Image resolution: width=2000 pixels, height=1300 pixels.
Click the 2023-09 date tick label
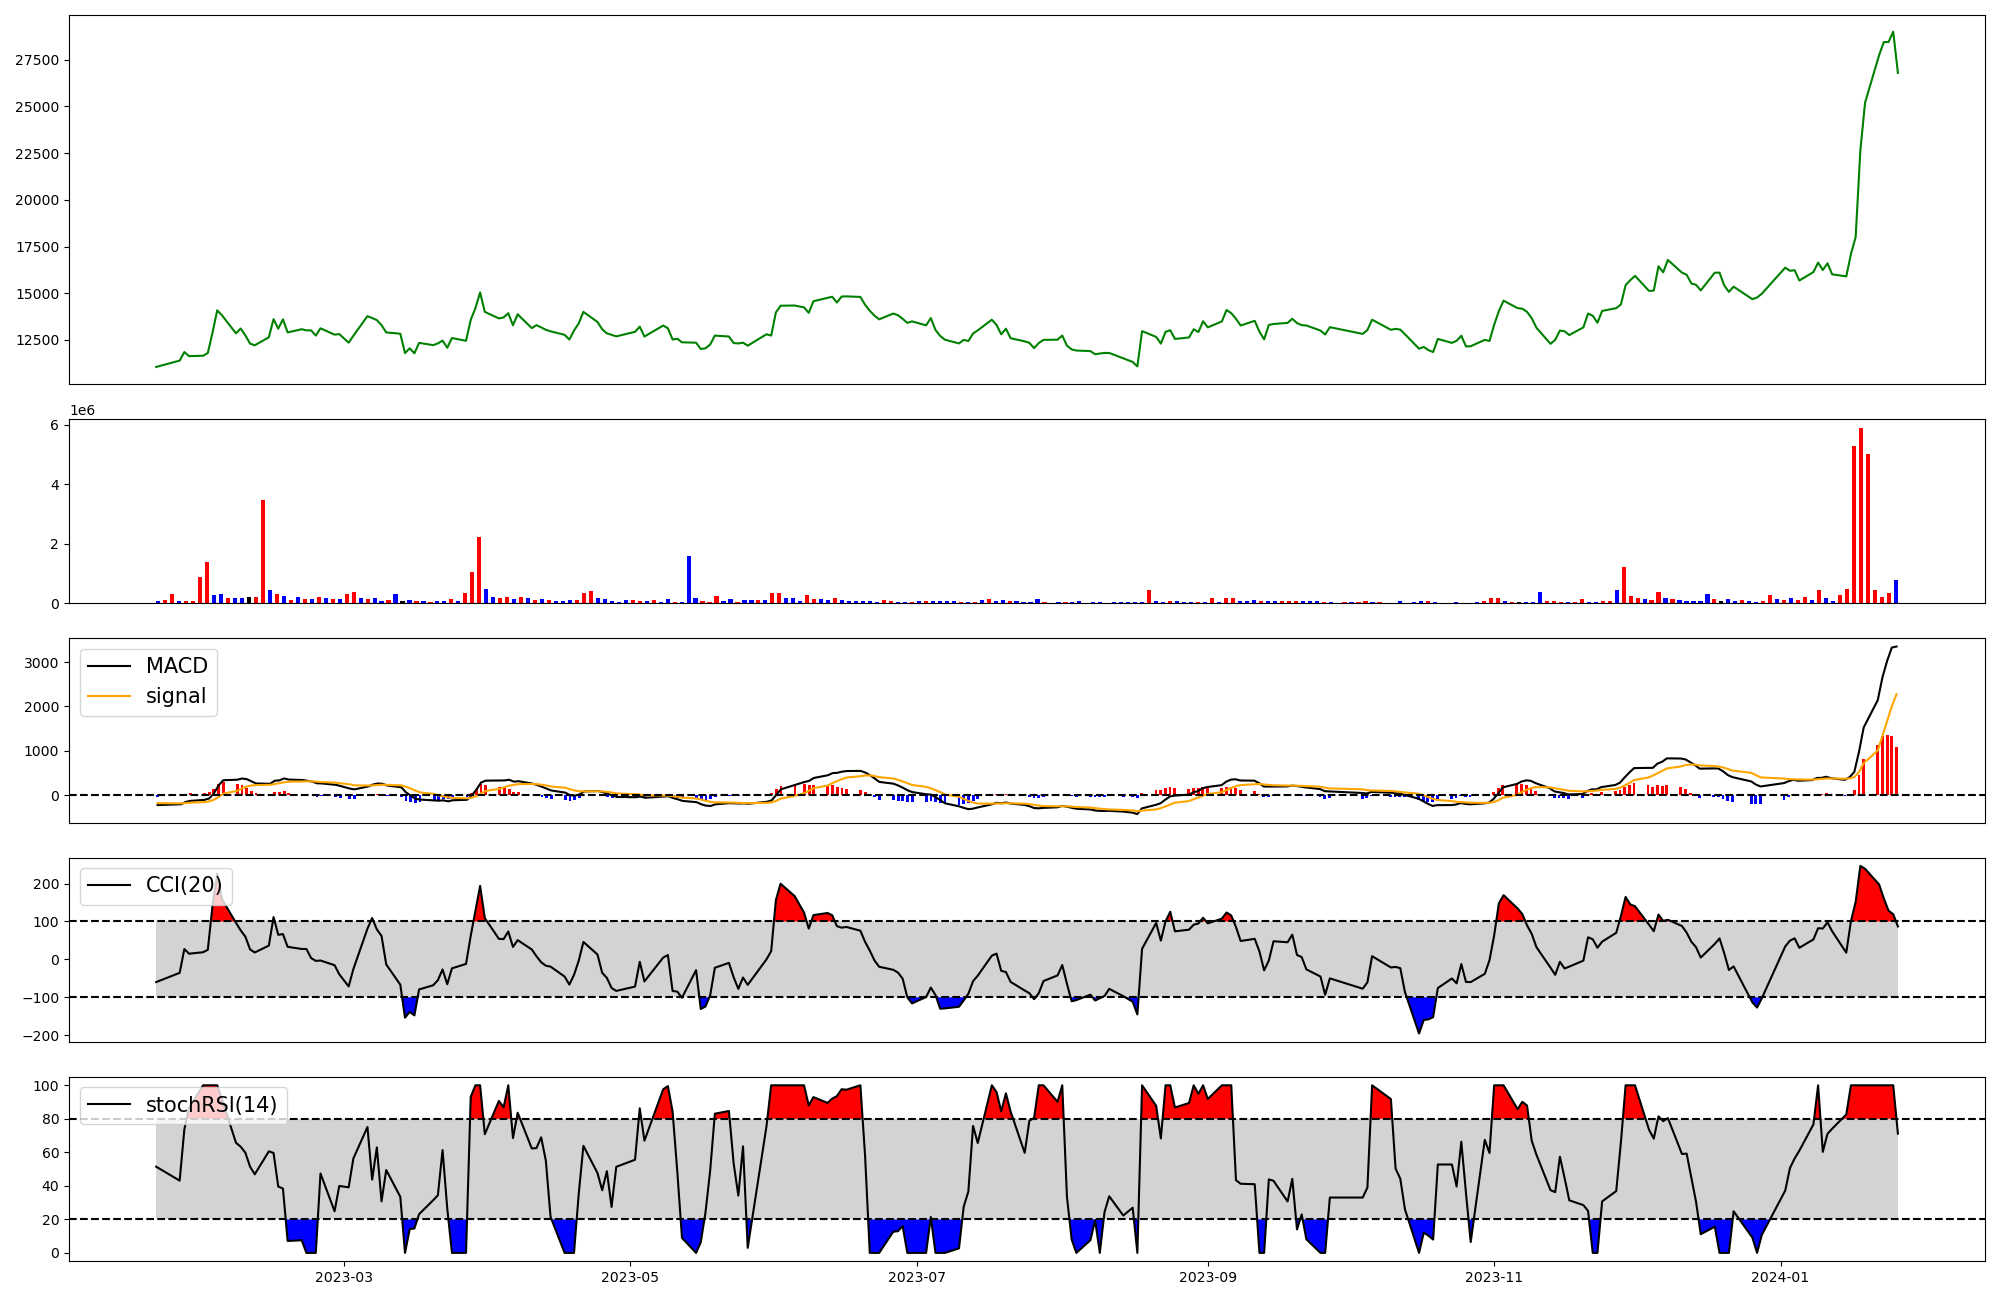click(1207, 1277)
